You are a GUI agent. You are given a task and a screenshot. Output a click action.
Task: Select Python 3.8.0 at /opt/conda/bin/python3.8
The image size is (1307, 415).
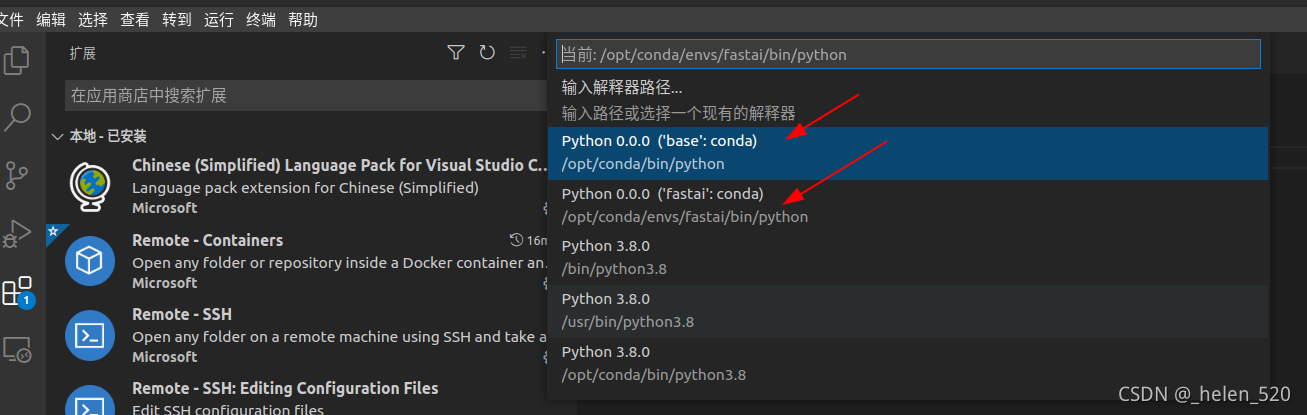pyautogui.click(x=908, y=363)
